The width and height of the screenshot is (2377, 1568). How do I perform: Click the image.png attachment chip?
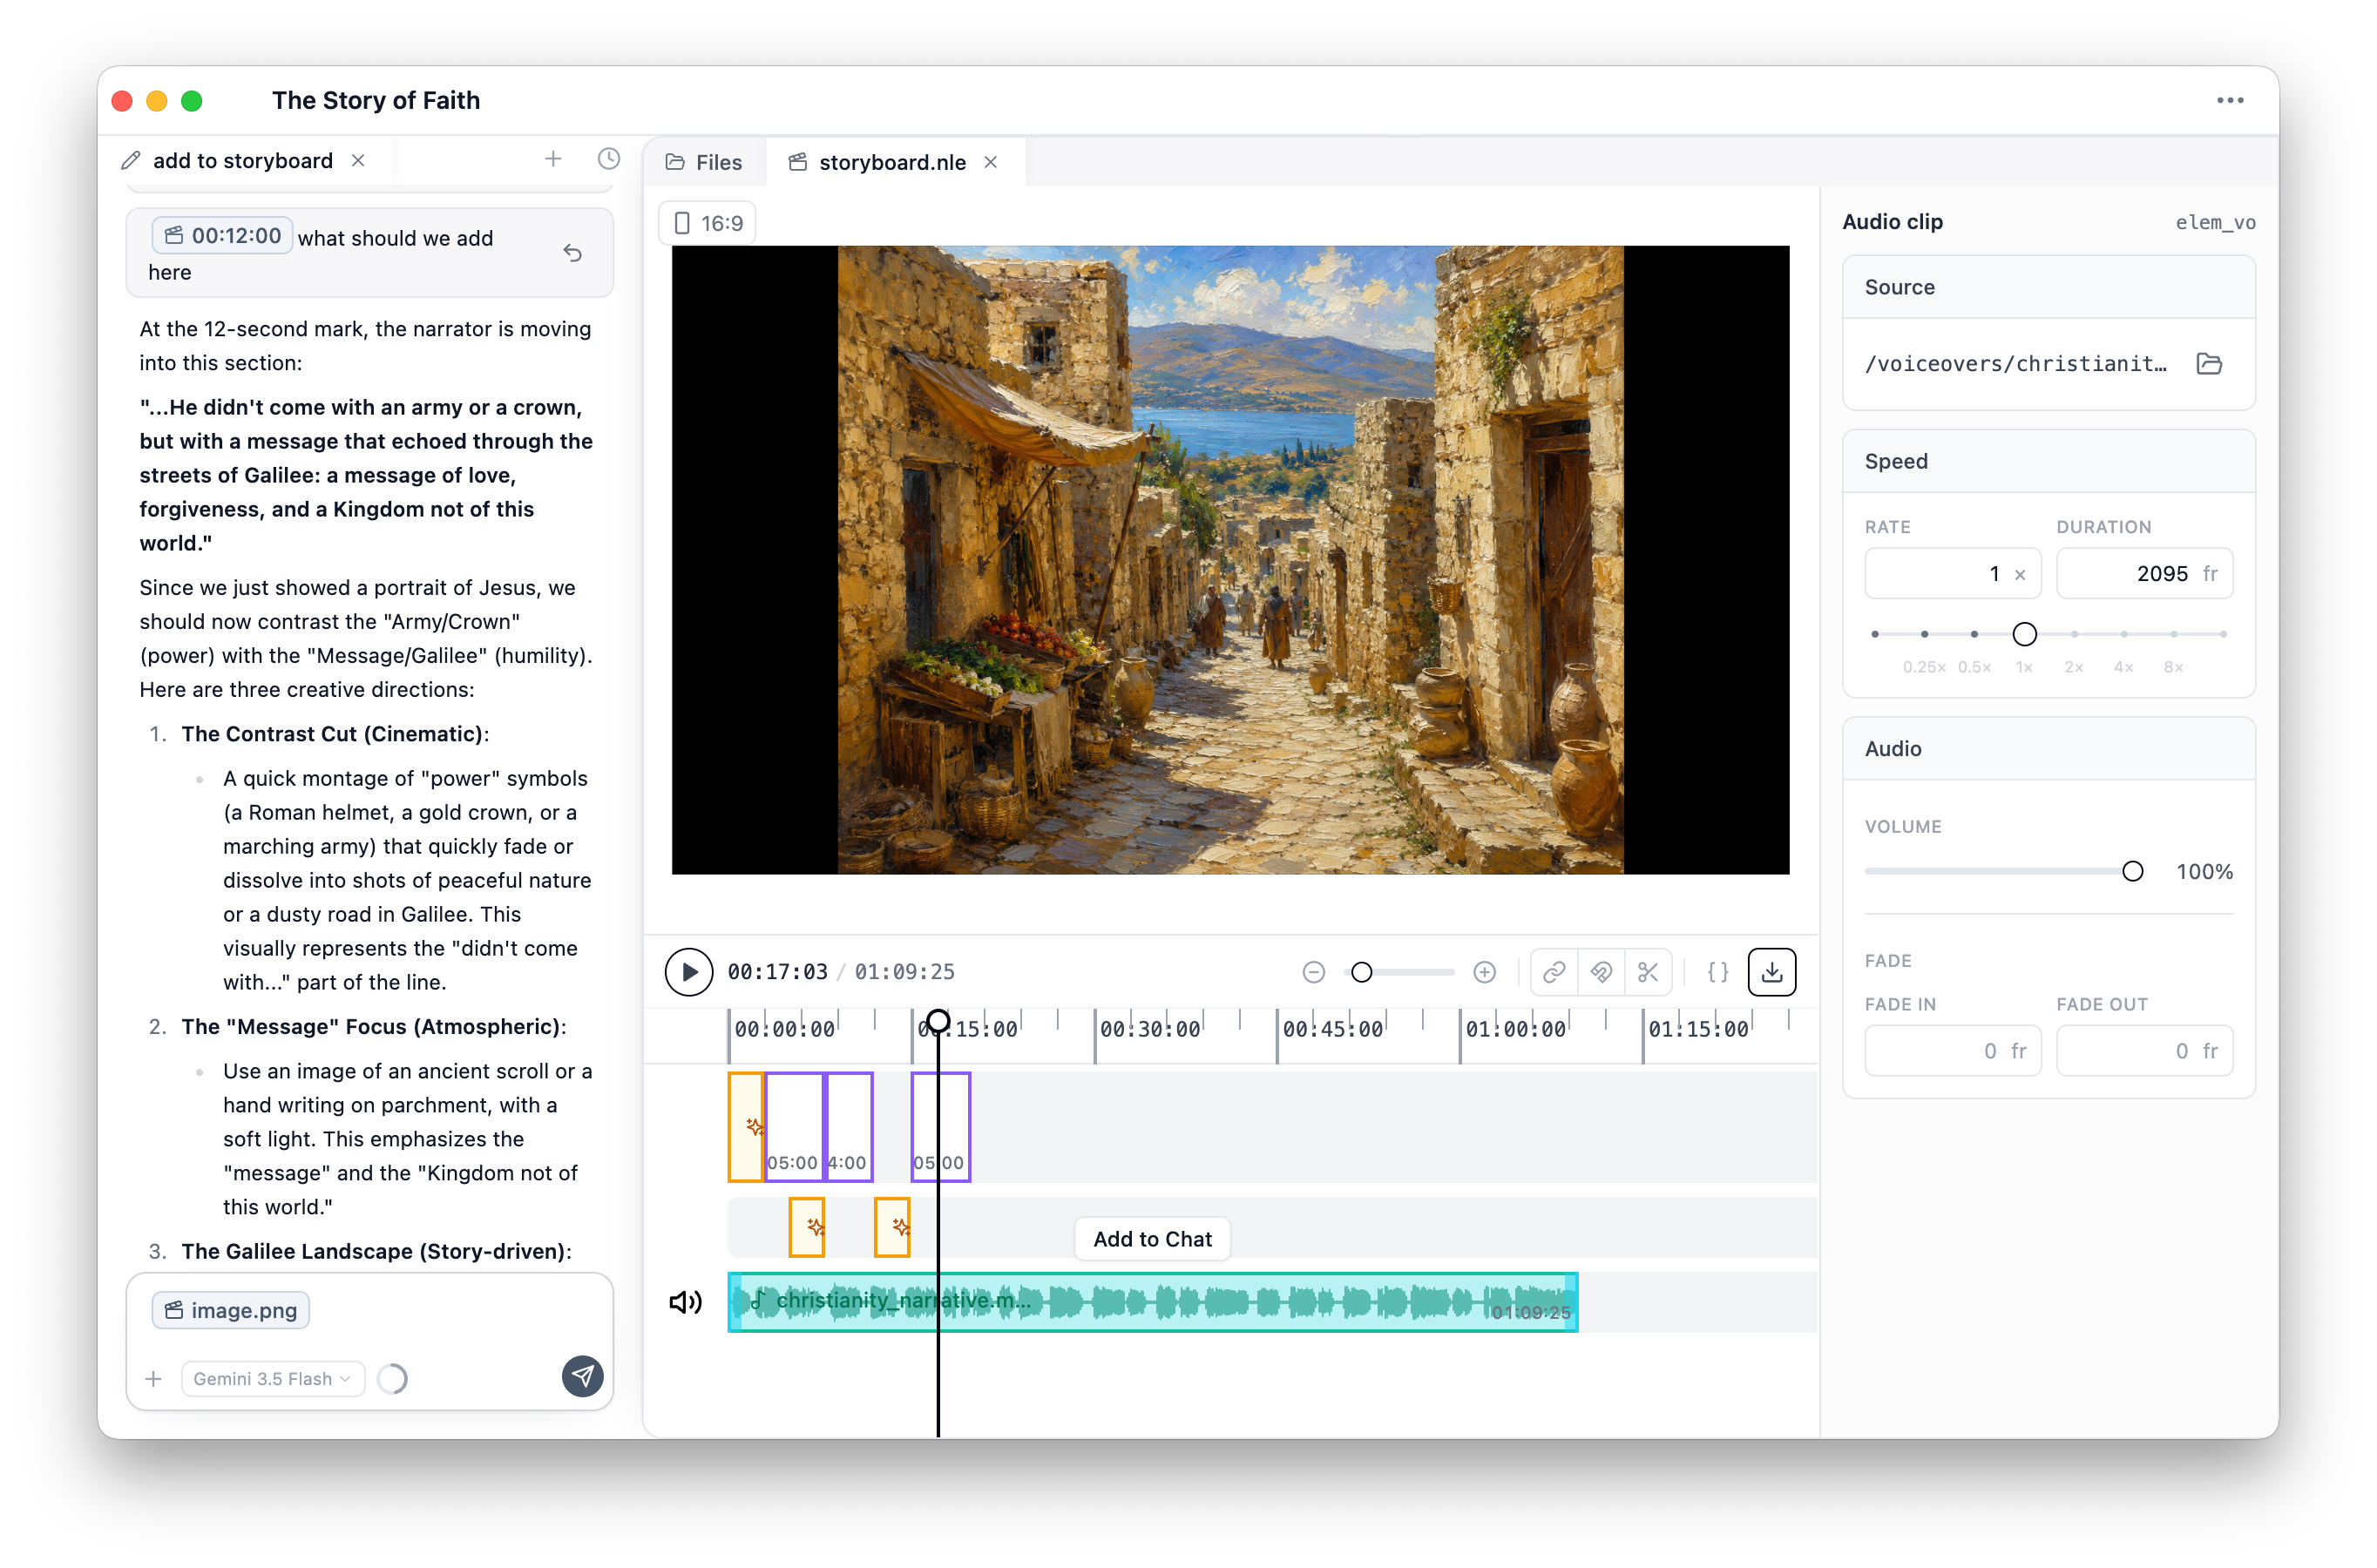[x=230, y=1310]
